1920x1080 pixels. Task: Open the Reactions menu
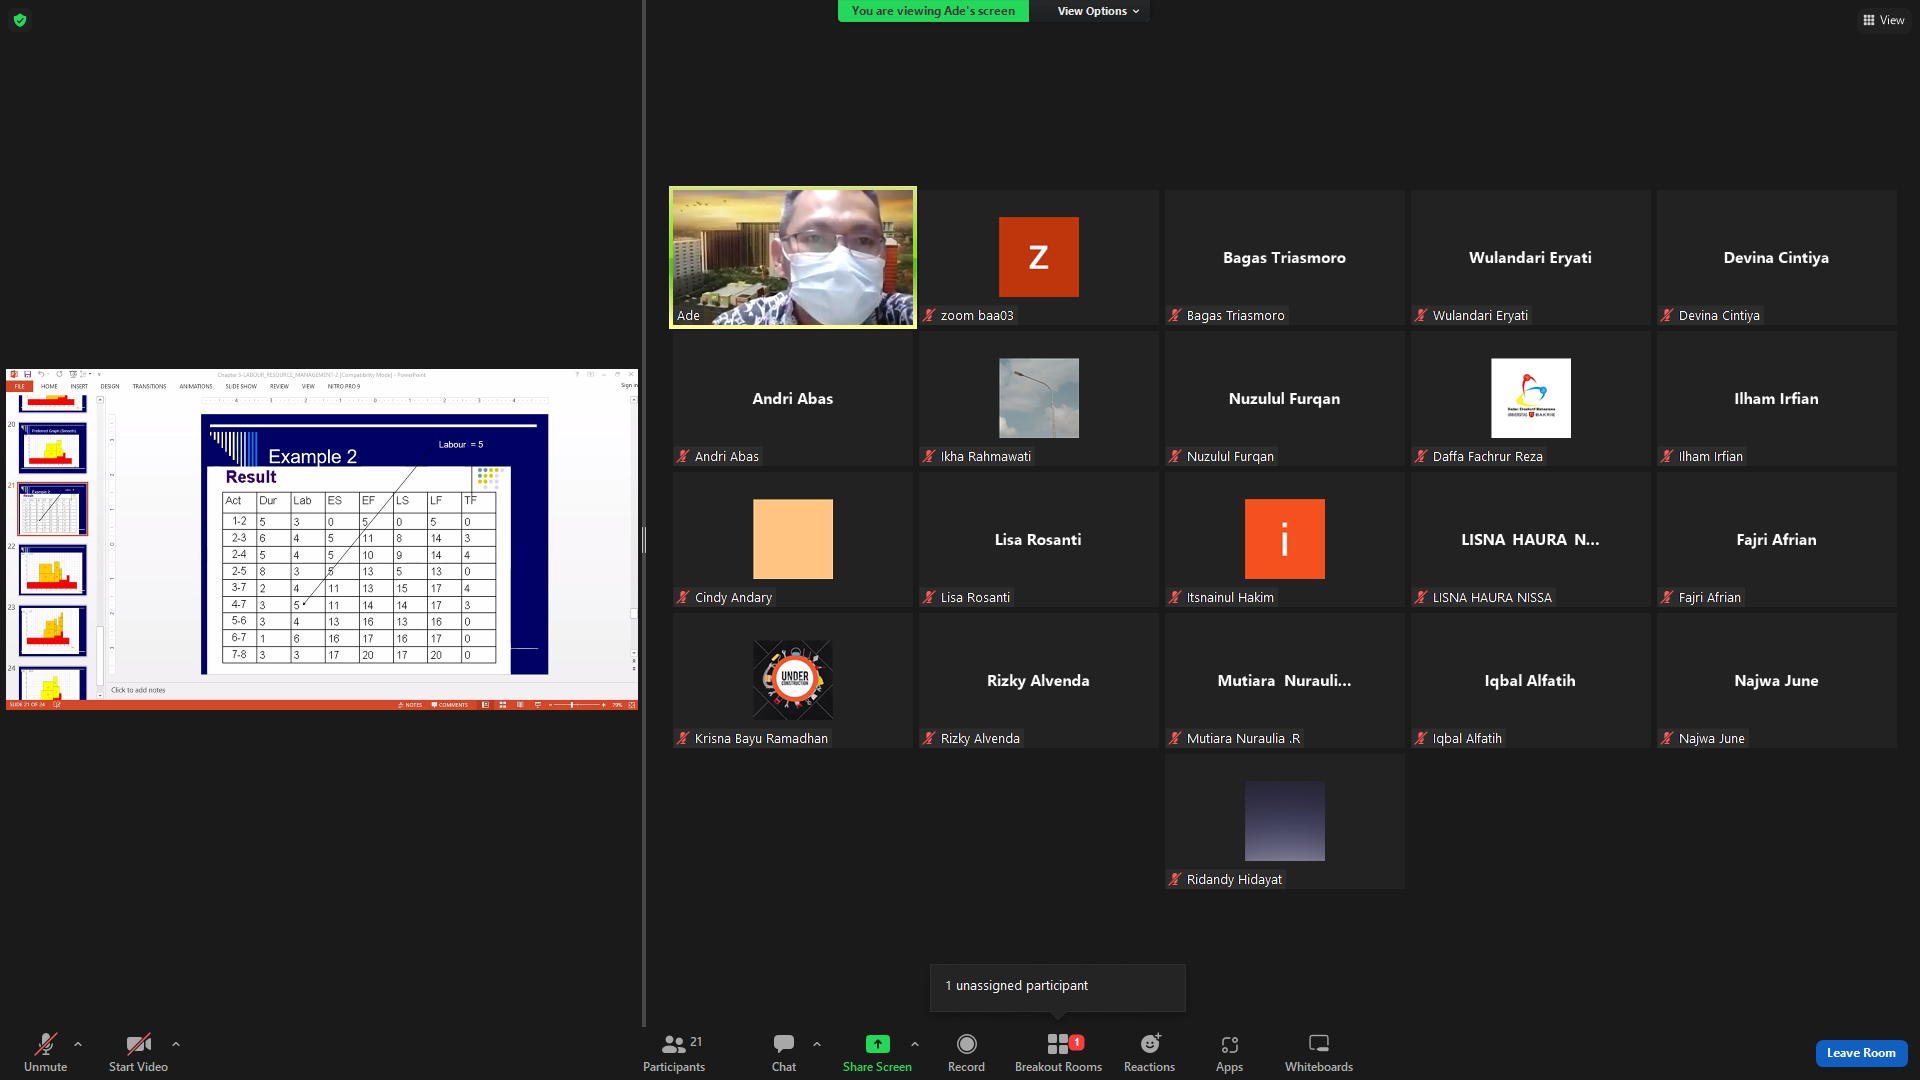pyautogui.click(x=1149, y=1053)
